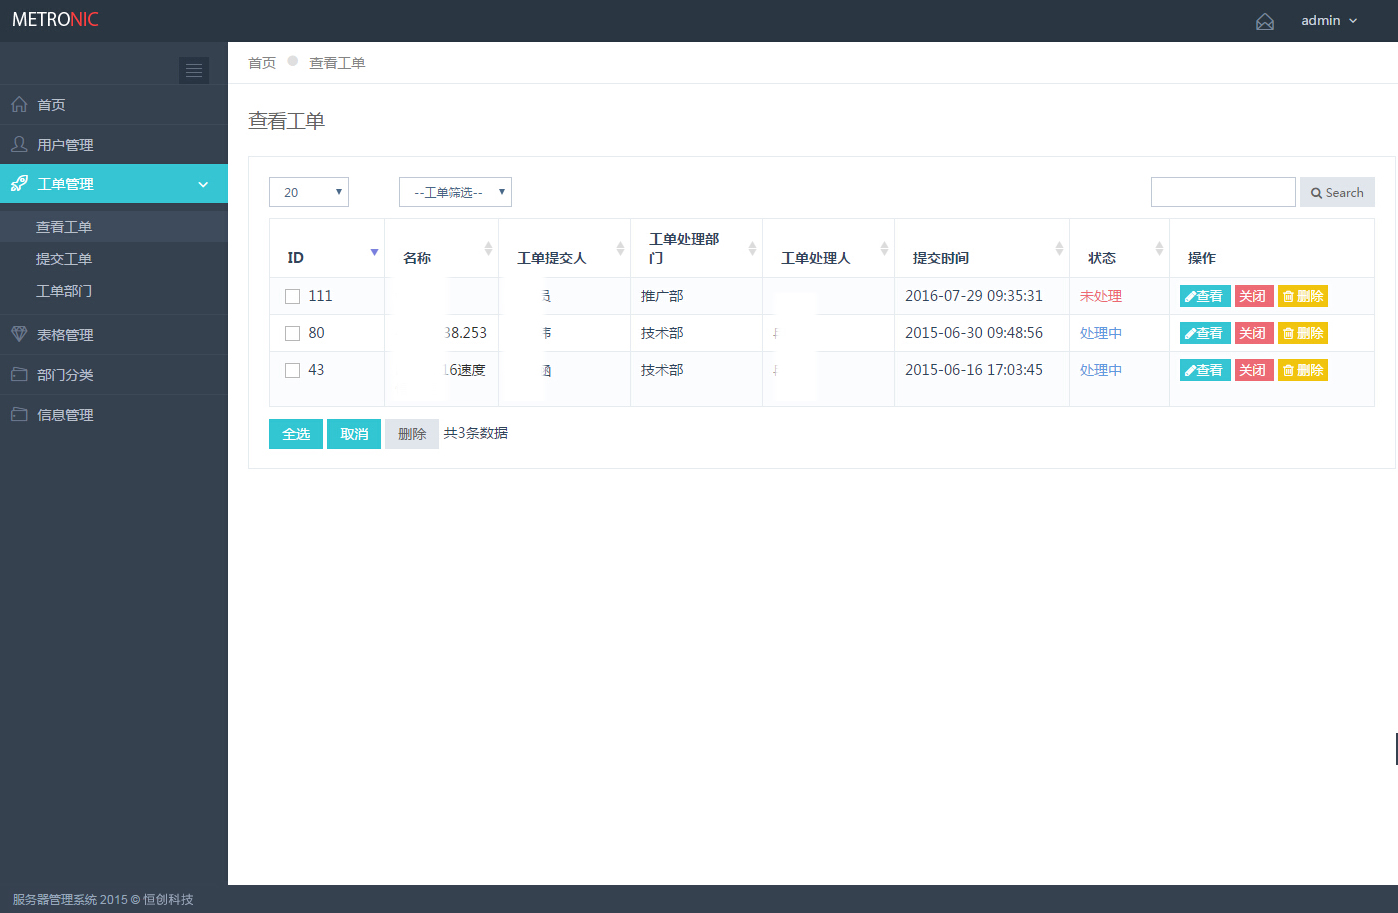Click 查看 button for ticket 111

[1205, 296]
